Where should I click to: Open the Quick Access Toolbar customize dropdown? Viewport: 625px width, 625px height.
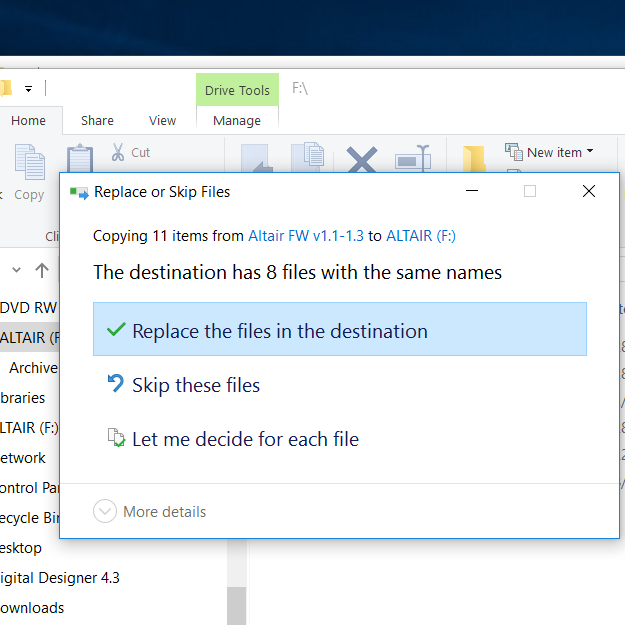pos(28,89)
